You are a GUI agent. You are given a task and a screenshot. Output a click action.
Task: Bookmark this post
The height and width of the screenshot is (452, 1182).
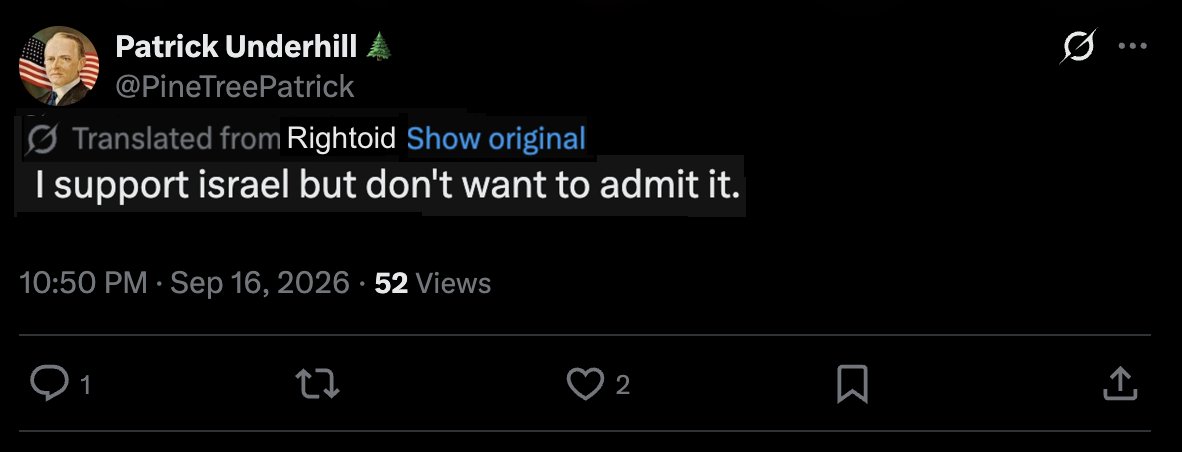(x=853, y=383)
